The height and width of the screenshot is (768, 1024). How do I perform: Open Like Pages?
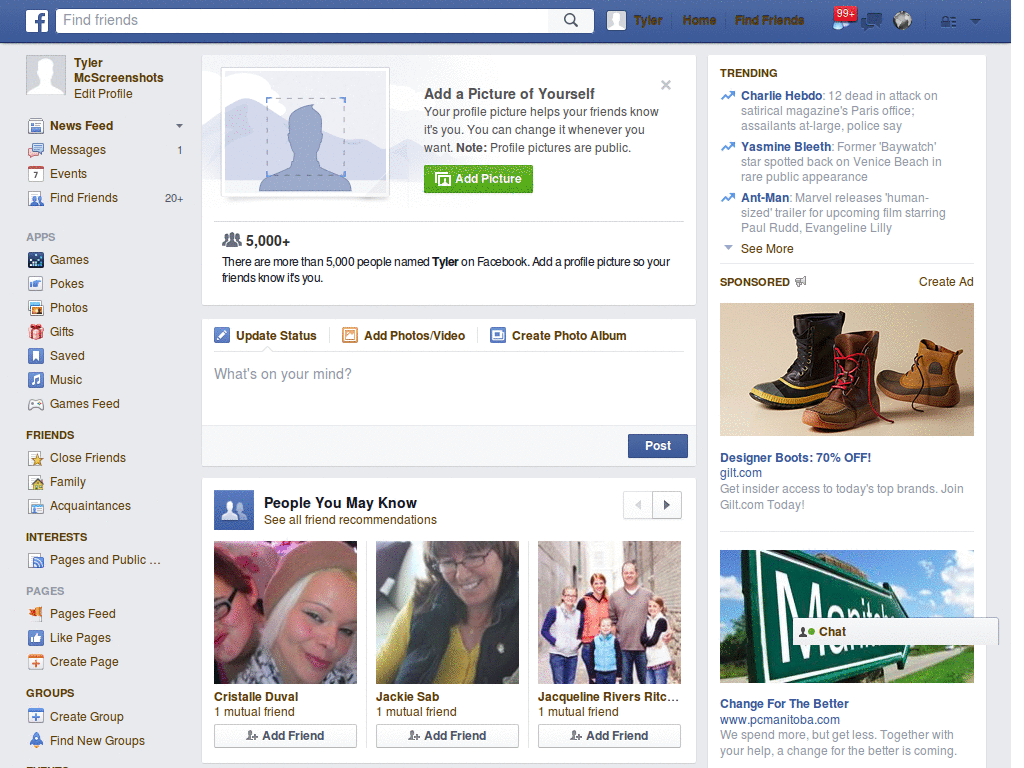pyautogui.click(x=80, y=638)
